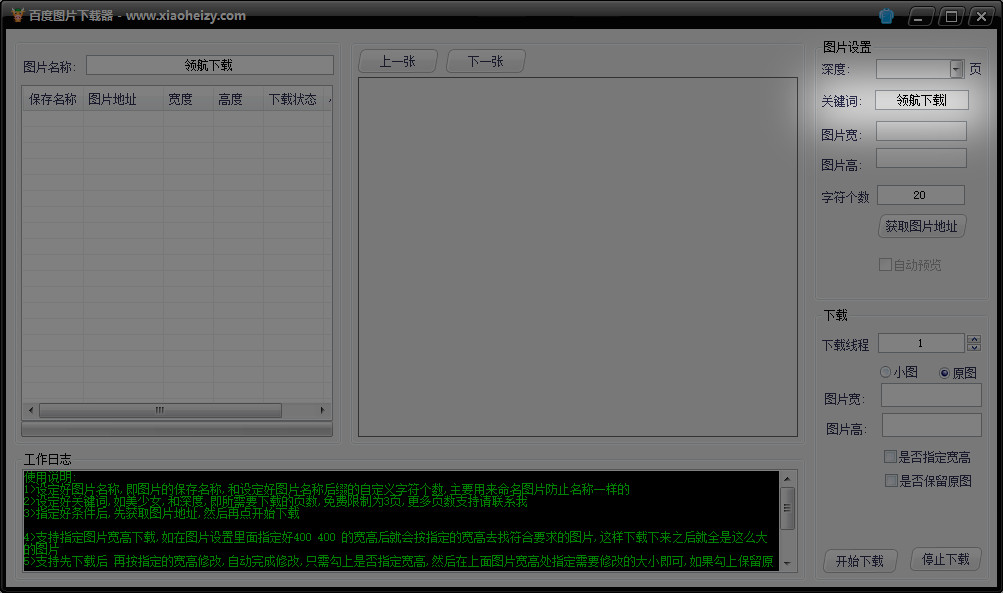Click 开始下载 button
Screen dimensions: 1003x593
(x=860, y=561)
